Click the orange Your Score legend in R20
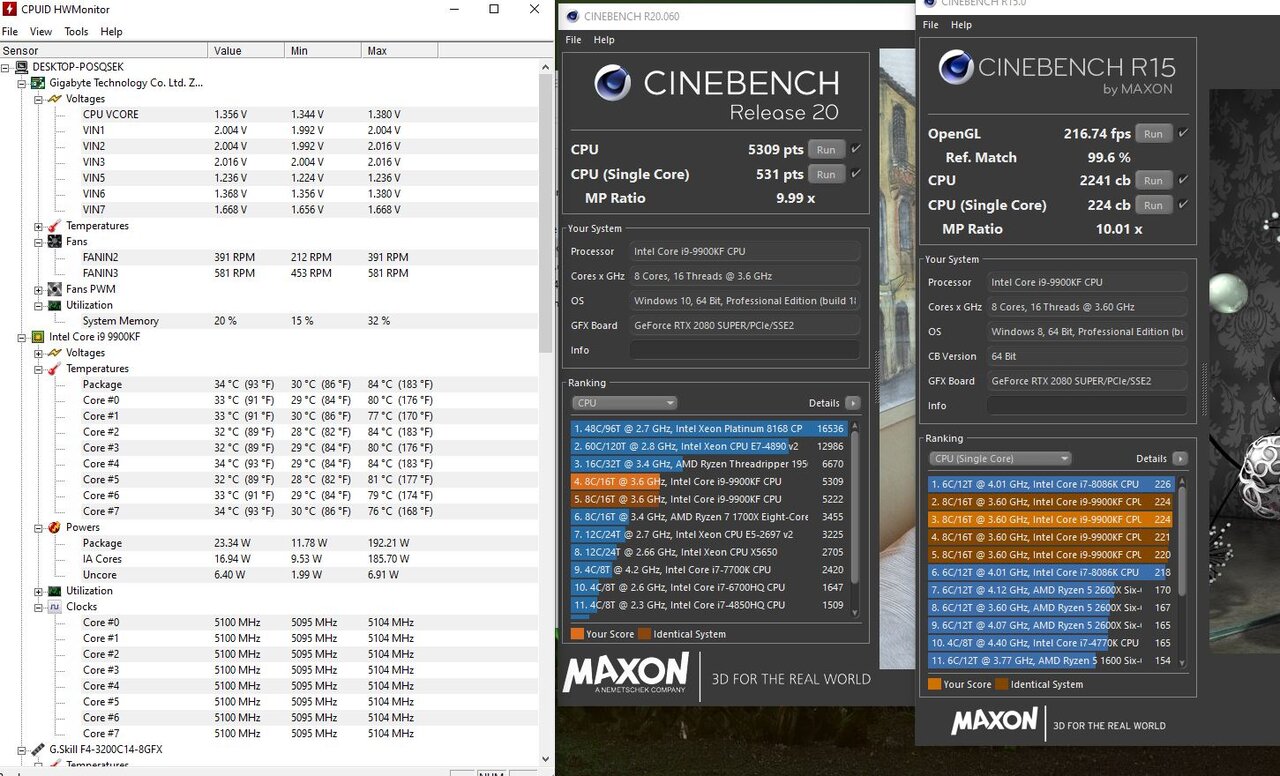Screen dimensions: 1280x776 coord(577,634)
